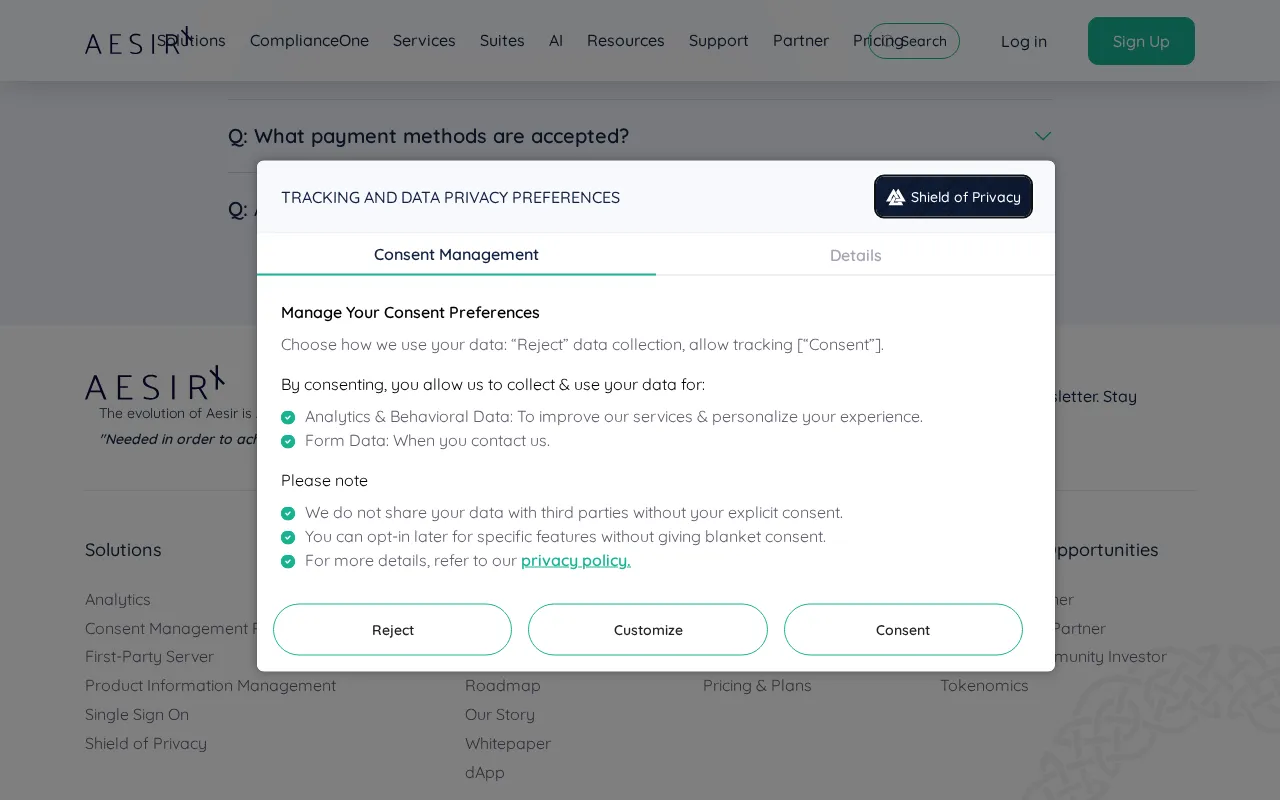Click the Consent button
Image resolution: width=1280 pixels, height=800 pixels.
[x=903, y=630]
